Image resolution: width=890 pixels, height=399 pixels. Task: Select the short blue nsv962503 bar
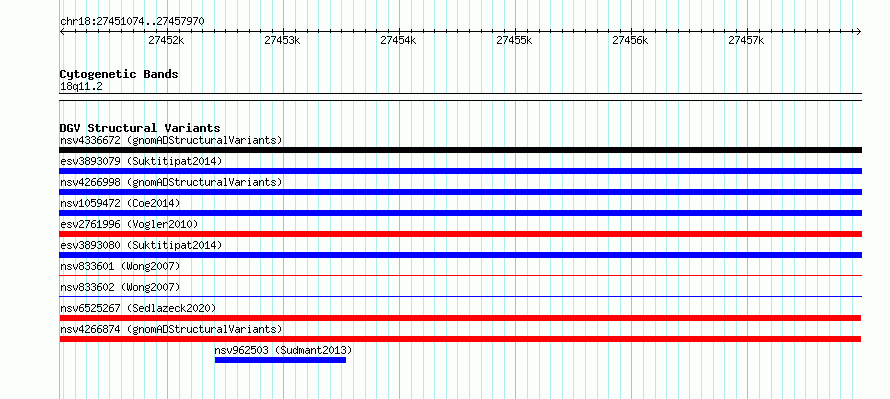click(x=280, y=360)
